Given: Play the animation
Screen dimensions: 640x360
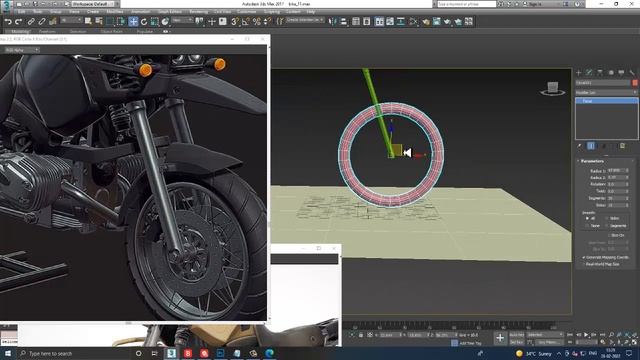Looking at the screenshot, I should (586, 335).
